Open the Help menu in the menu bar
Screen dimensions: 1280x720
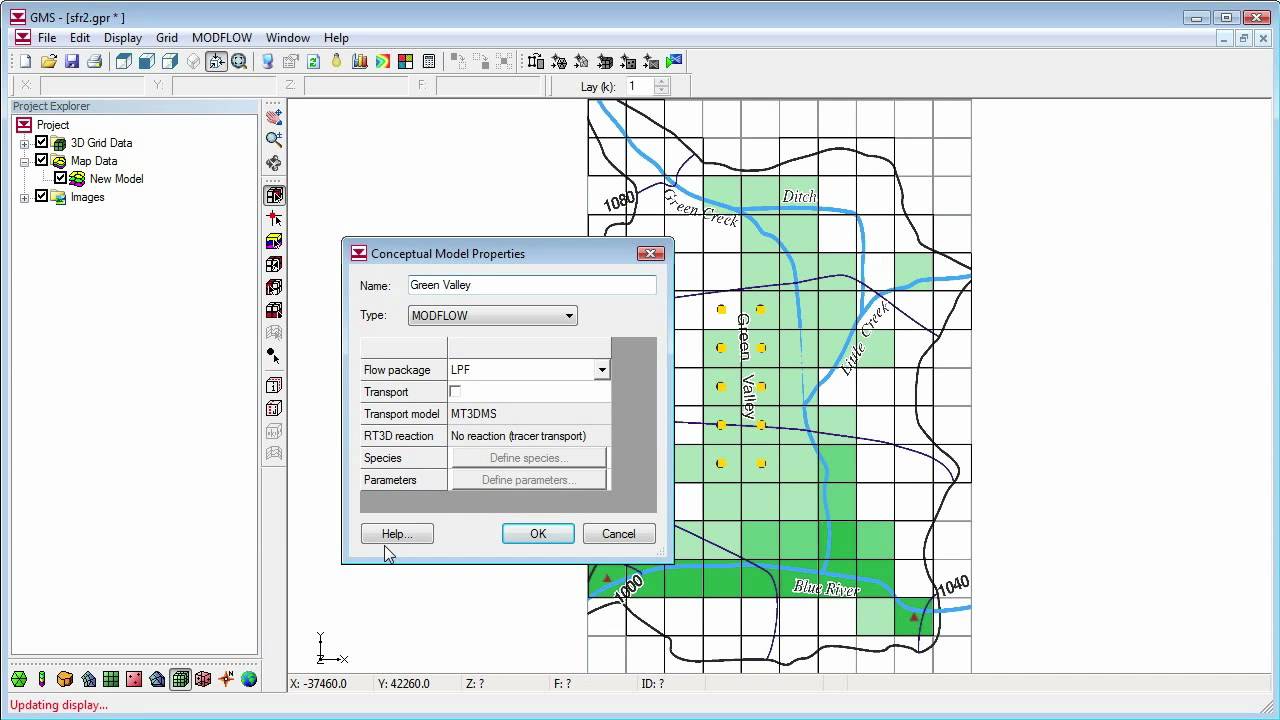pos(336,38)
